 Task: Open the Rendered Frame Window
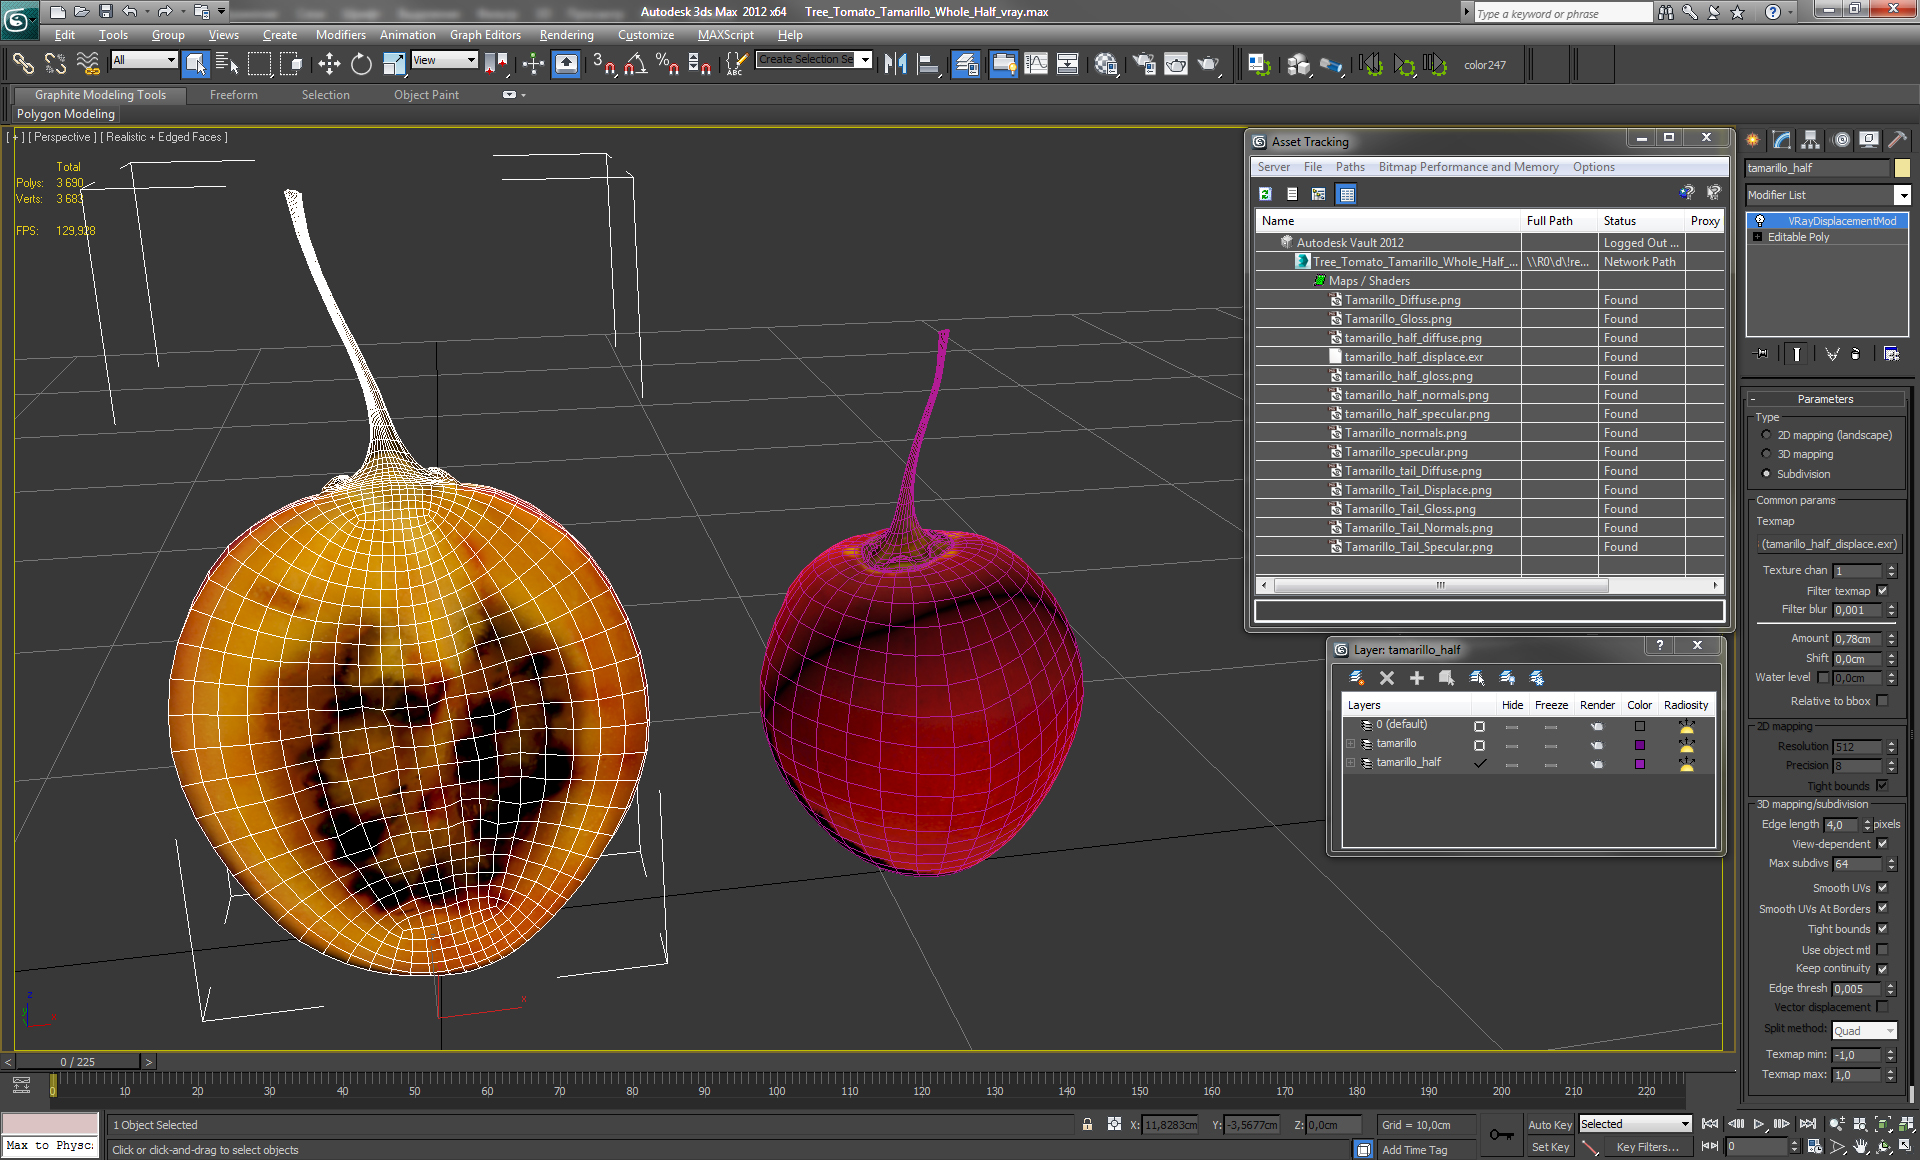(x=1176, y=64)
